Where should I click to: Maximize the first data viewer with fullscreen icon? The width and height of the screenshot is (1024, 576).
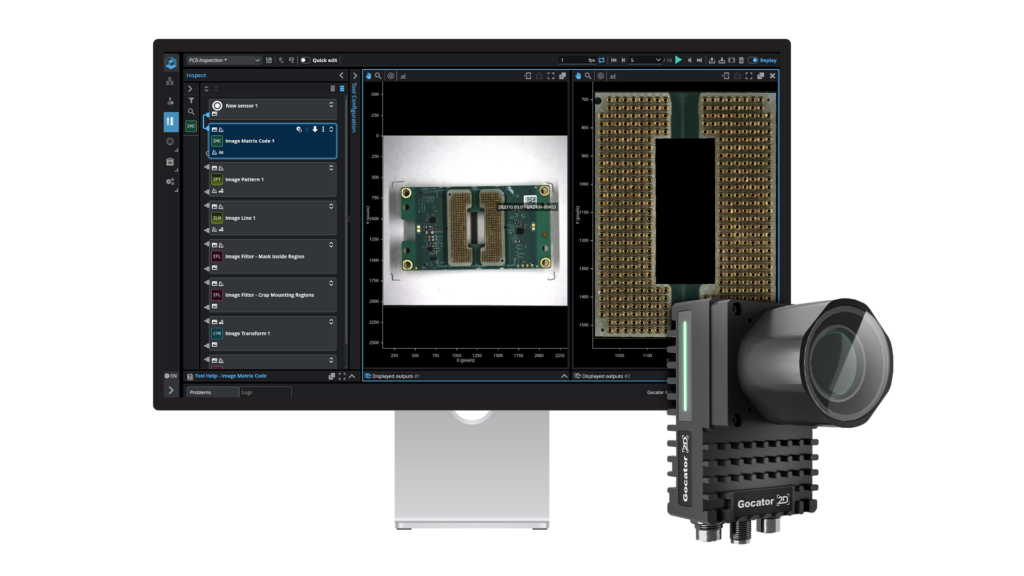(x=551, y=75)
